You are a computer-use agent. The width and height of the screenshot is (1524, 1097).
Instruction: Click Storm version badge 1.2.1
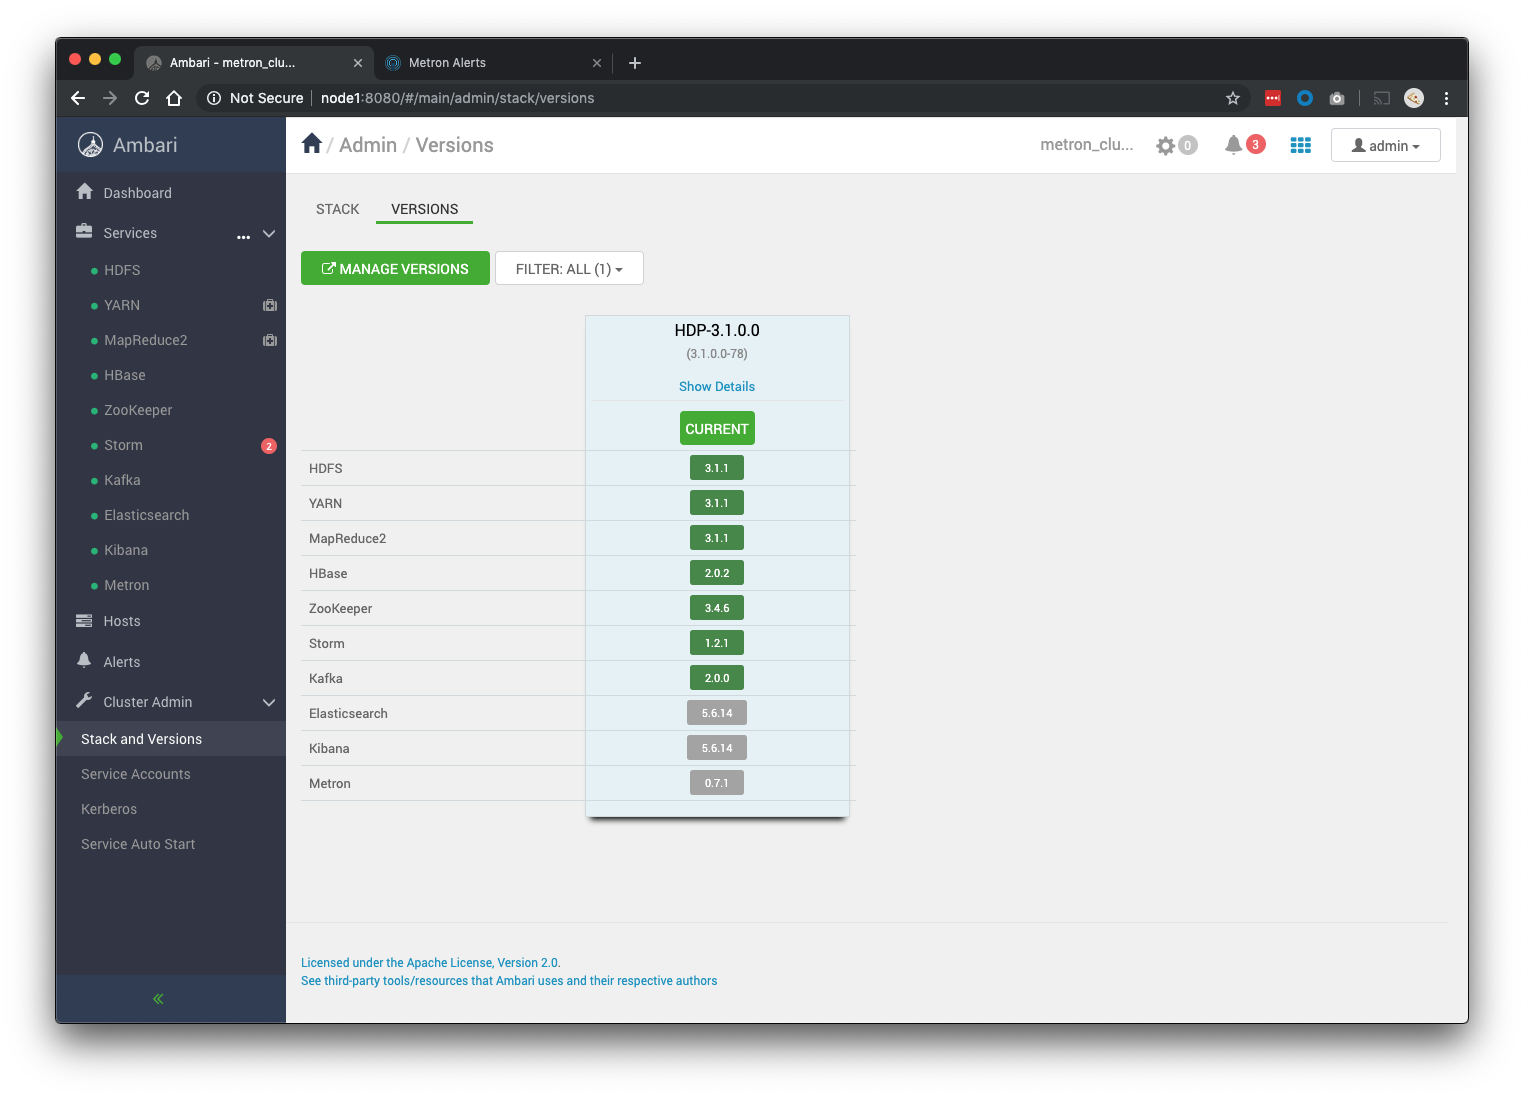click(717, 643)
